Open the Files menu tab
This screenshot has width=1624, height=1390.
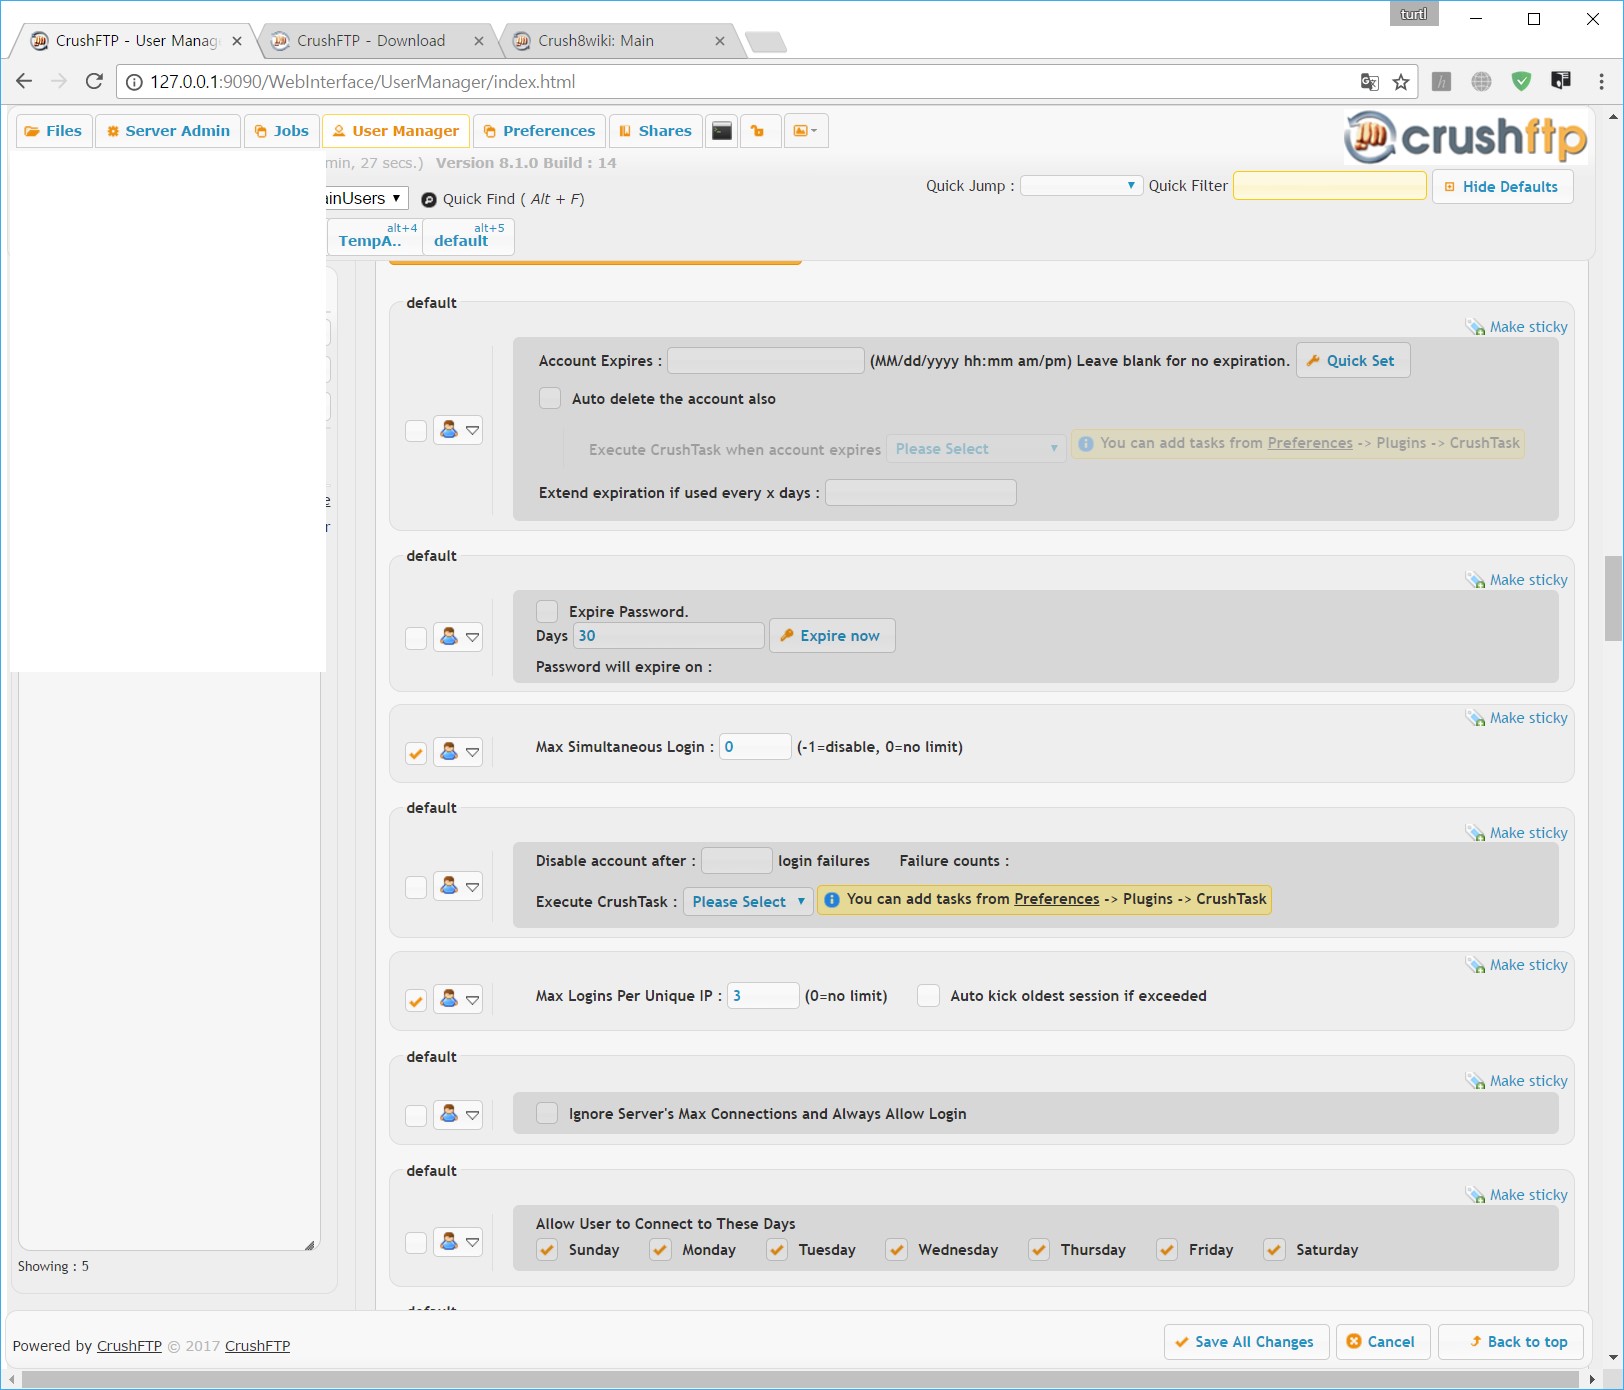[54, 131]
